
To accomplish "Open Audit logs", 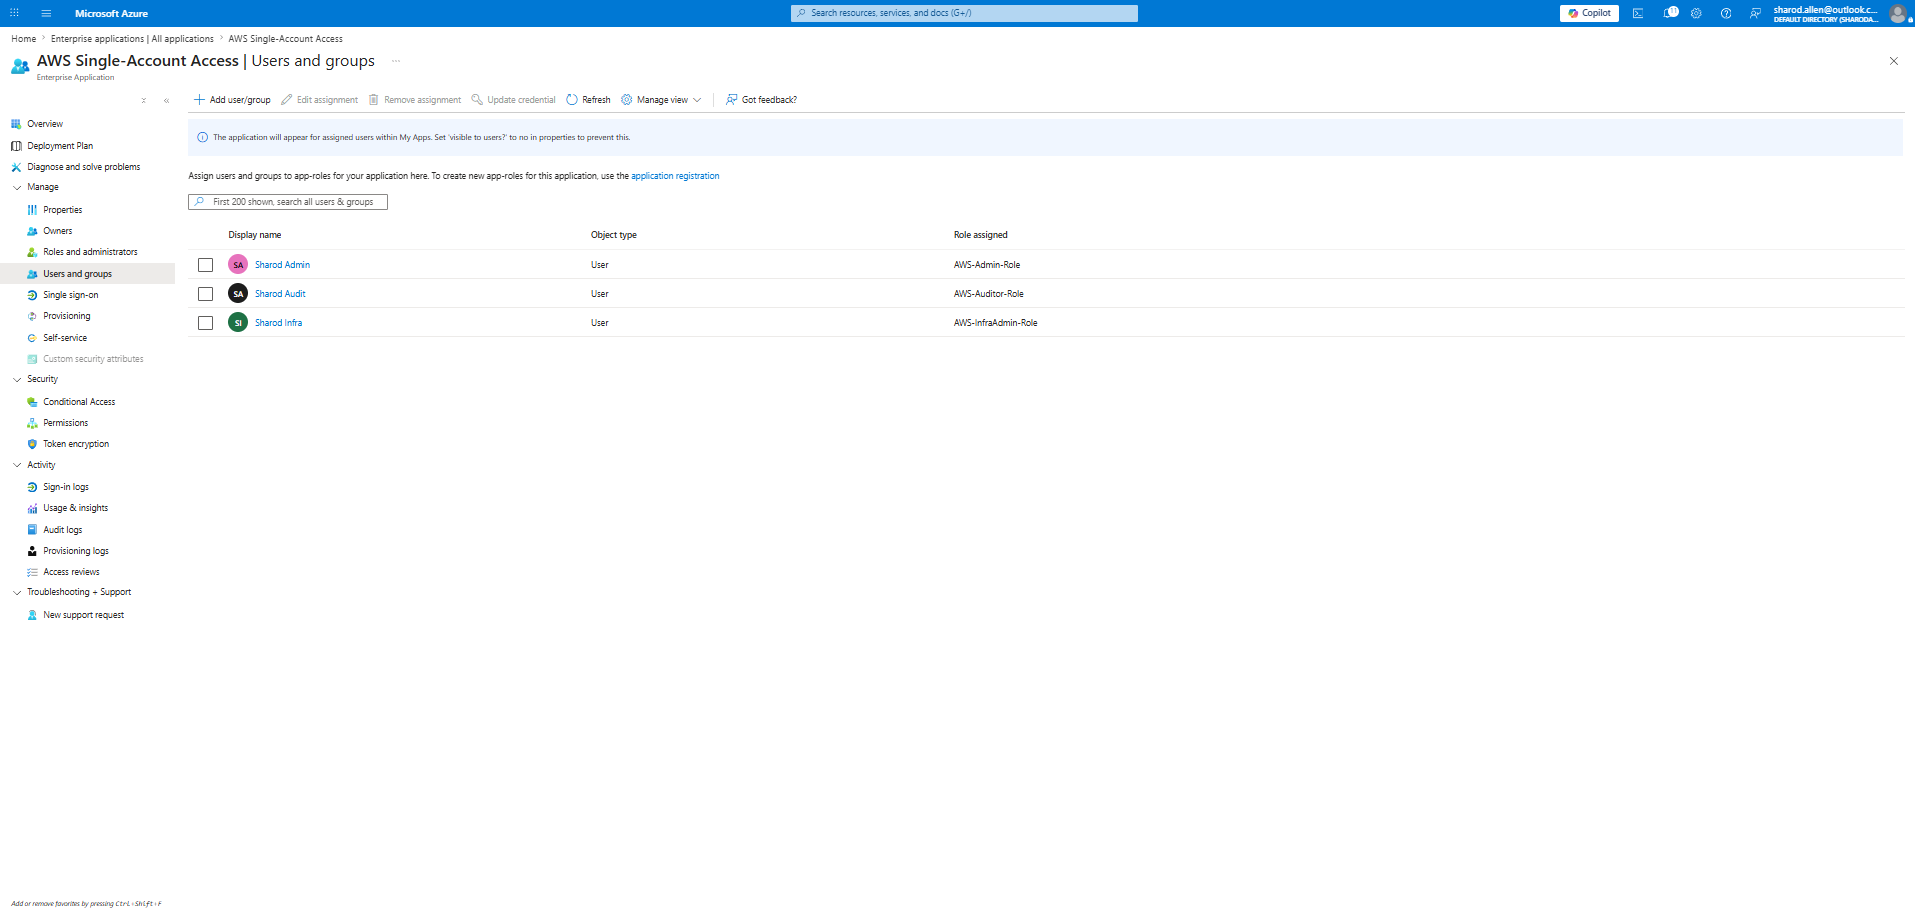I will click(x=63, y=530).
